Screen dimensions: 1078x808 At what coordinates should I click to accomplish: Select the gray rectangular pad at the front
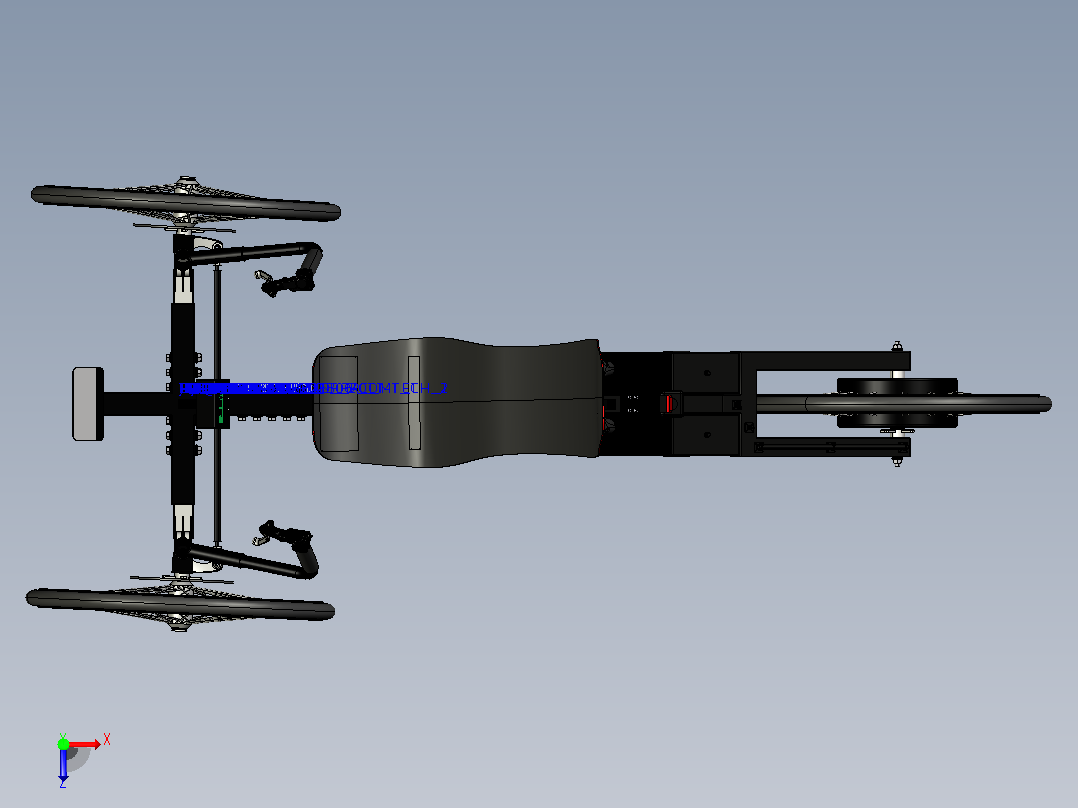(88, 404)
